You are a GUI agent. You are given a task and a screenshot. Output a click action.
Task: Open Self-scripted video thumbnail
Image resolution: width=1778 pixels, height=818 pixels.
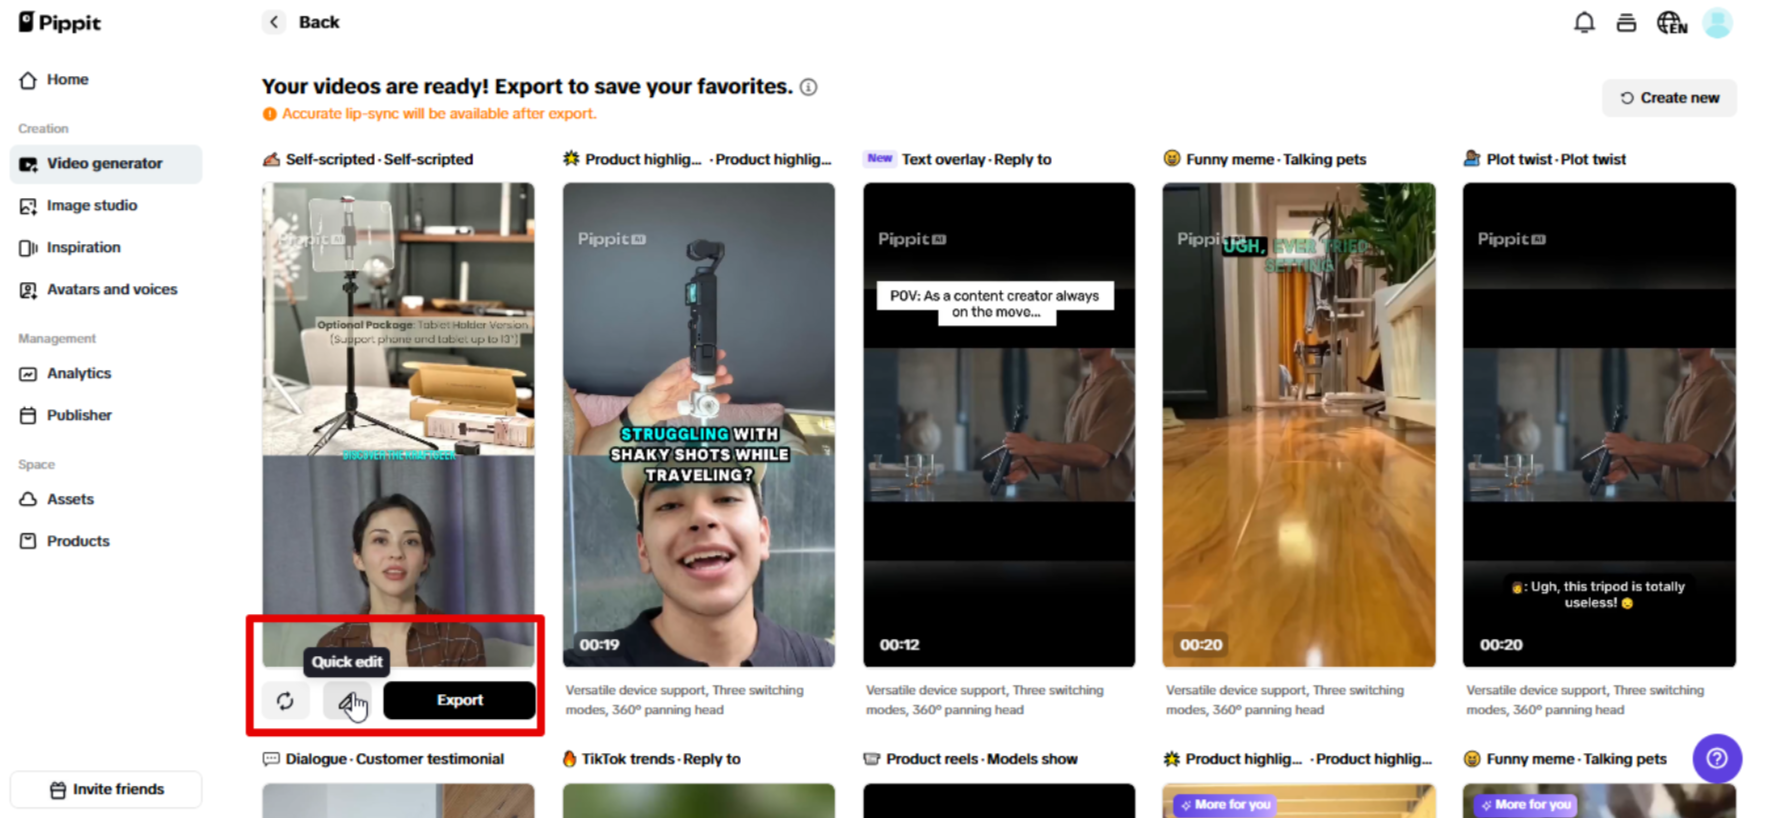(398, 424)
